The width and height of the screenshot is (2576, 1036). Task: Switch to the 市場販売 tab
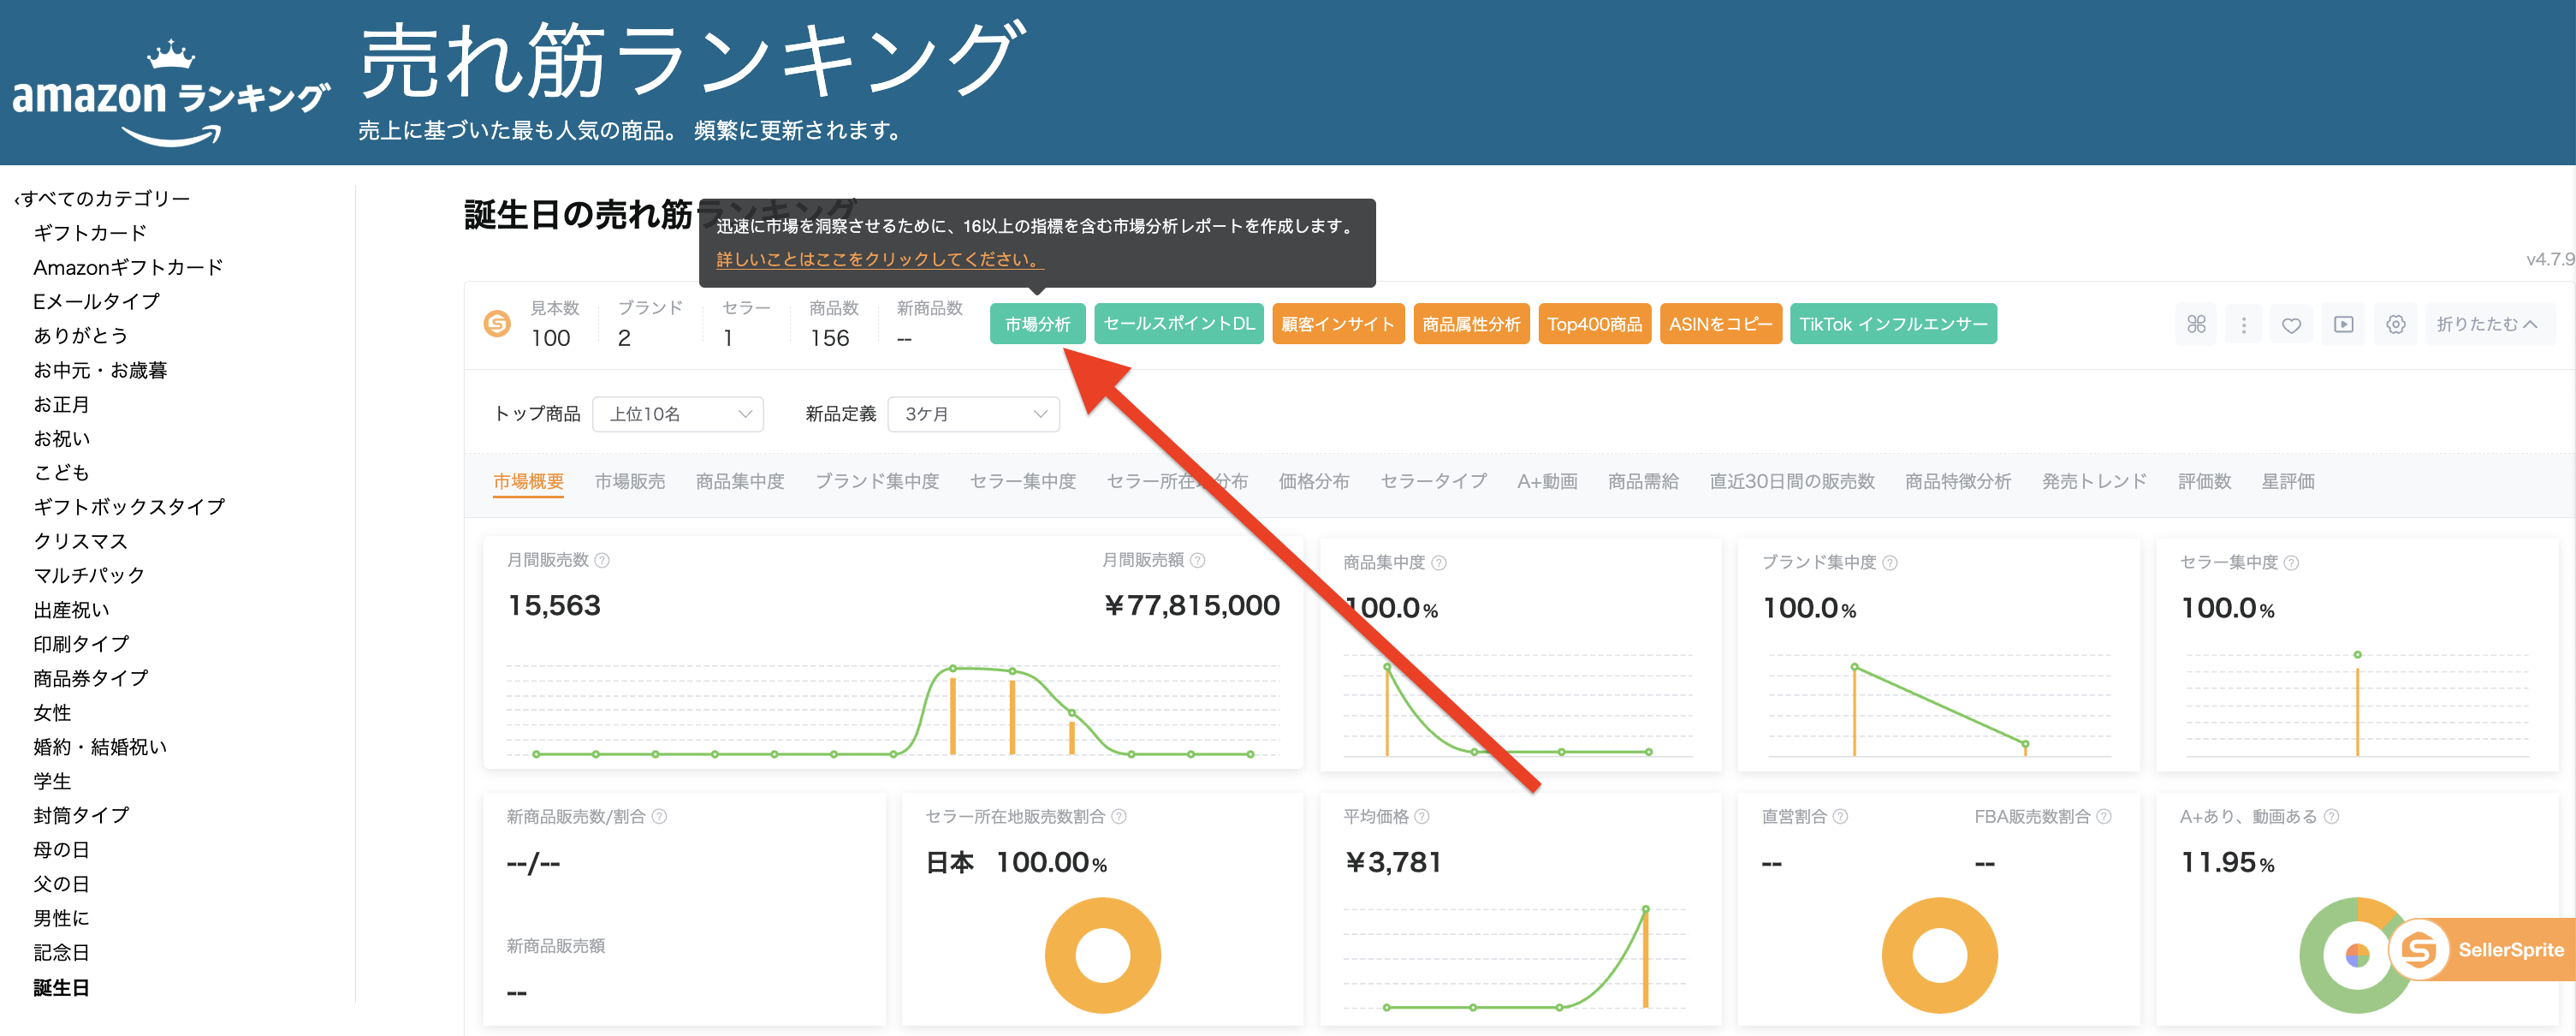(x=630, y=481)
